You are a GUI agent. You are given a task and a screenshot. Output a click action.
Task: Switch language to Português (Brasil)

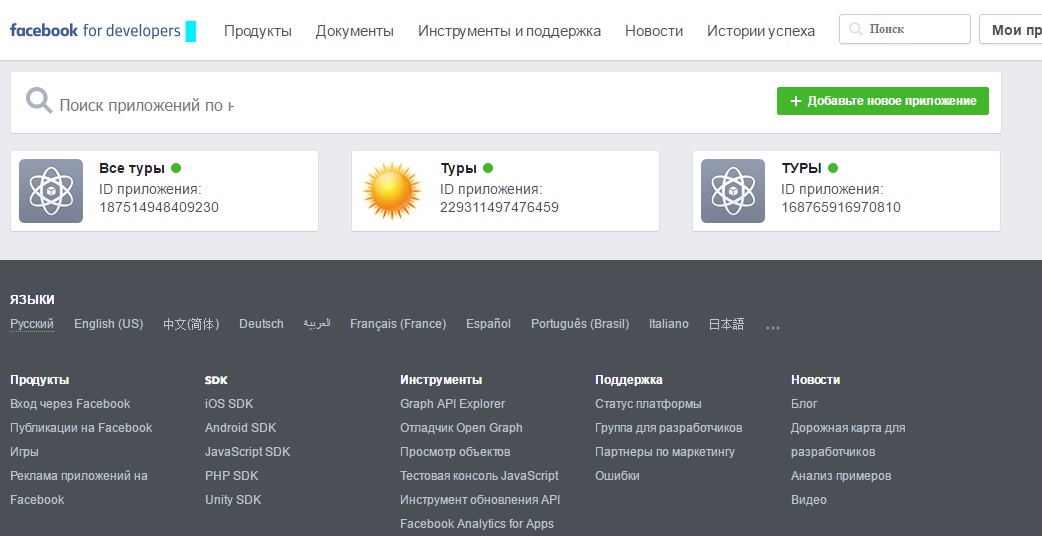(x=580, y=324)
